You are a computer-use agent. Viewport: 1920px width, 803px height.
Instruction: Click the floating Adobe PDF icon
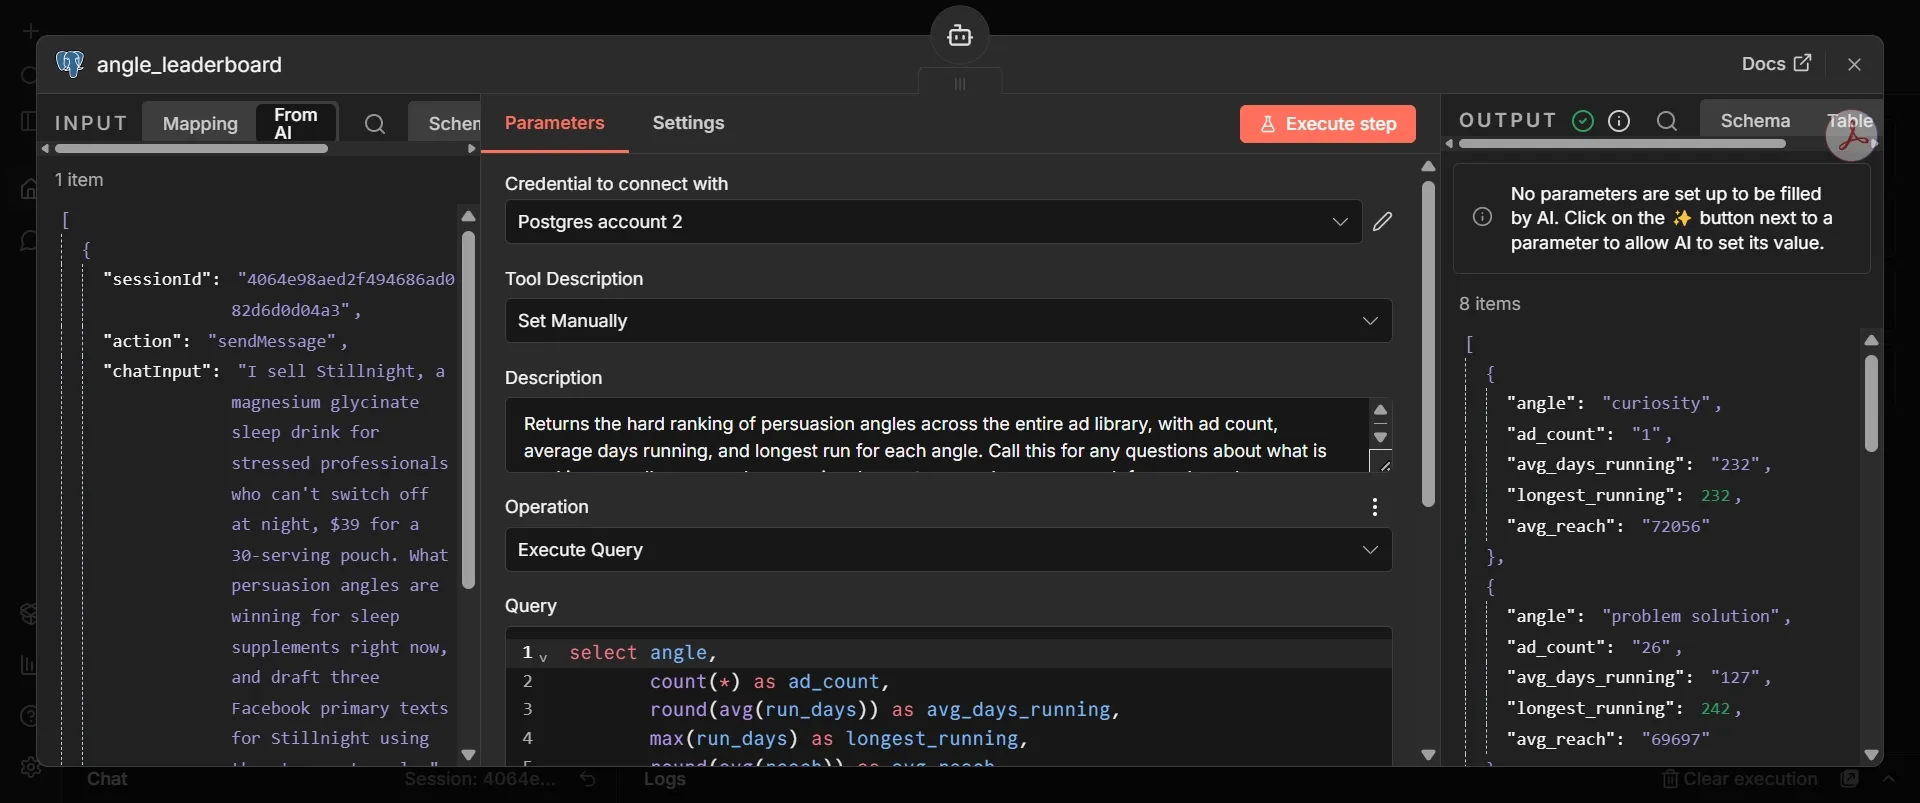click(1852, 136)
